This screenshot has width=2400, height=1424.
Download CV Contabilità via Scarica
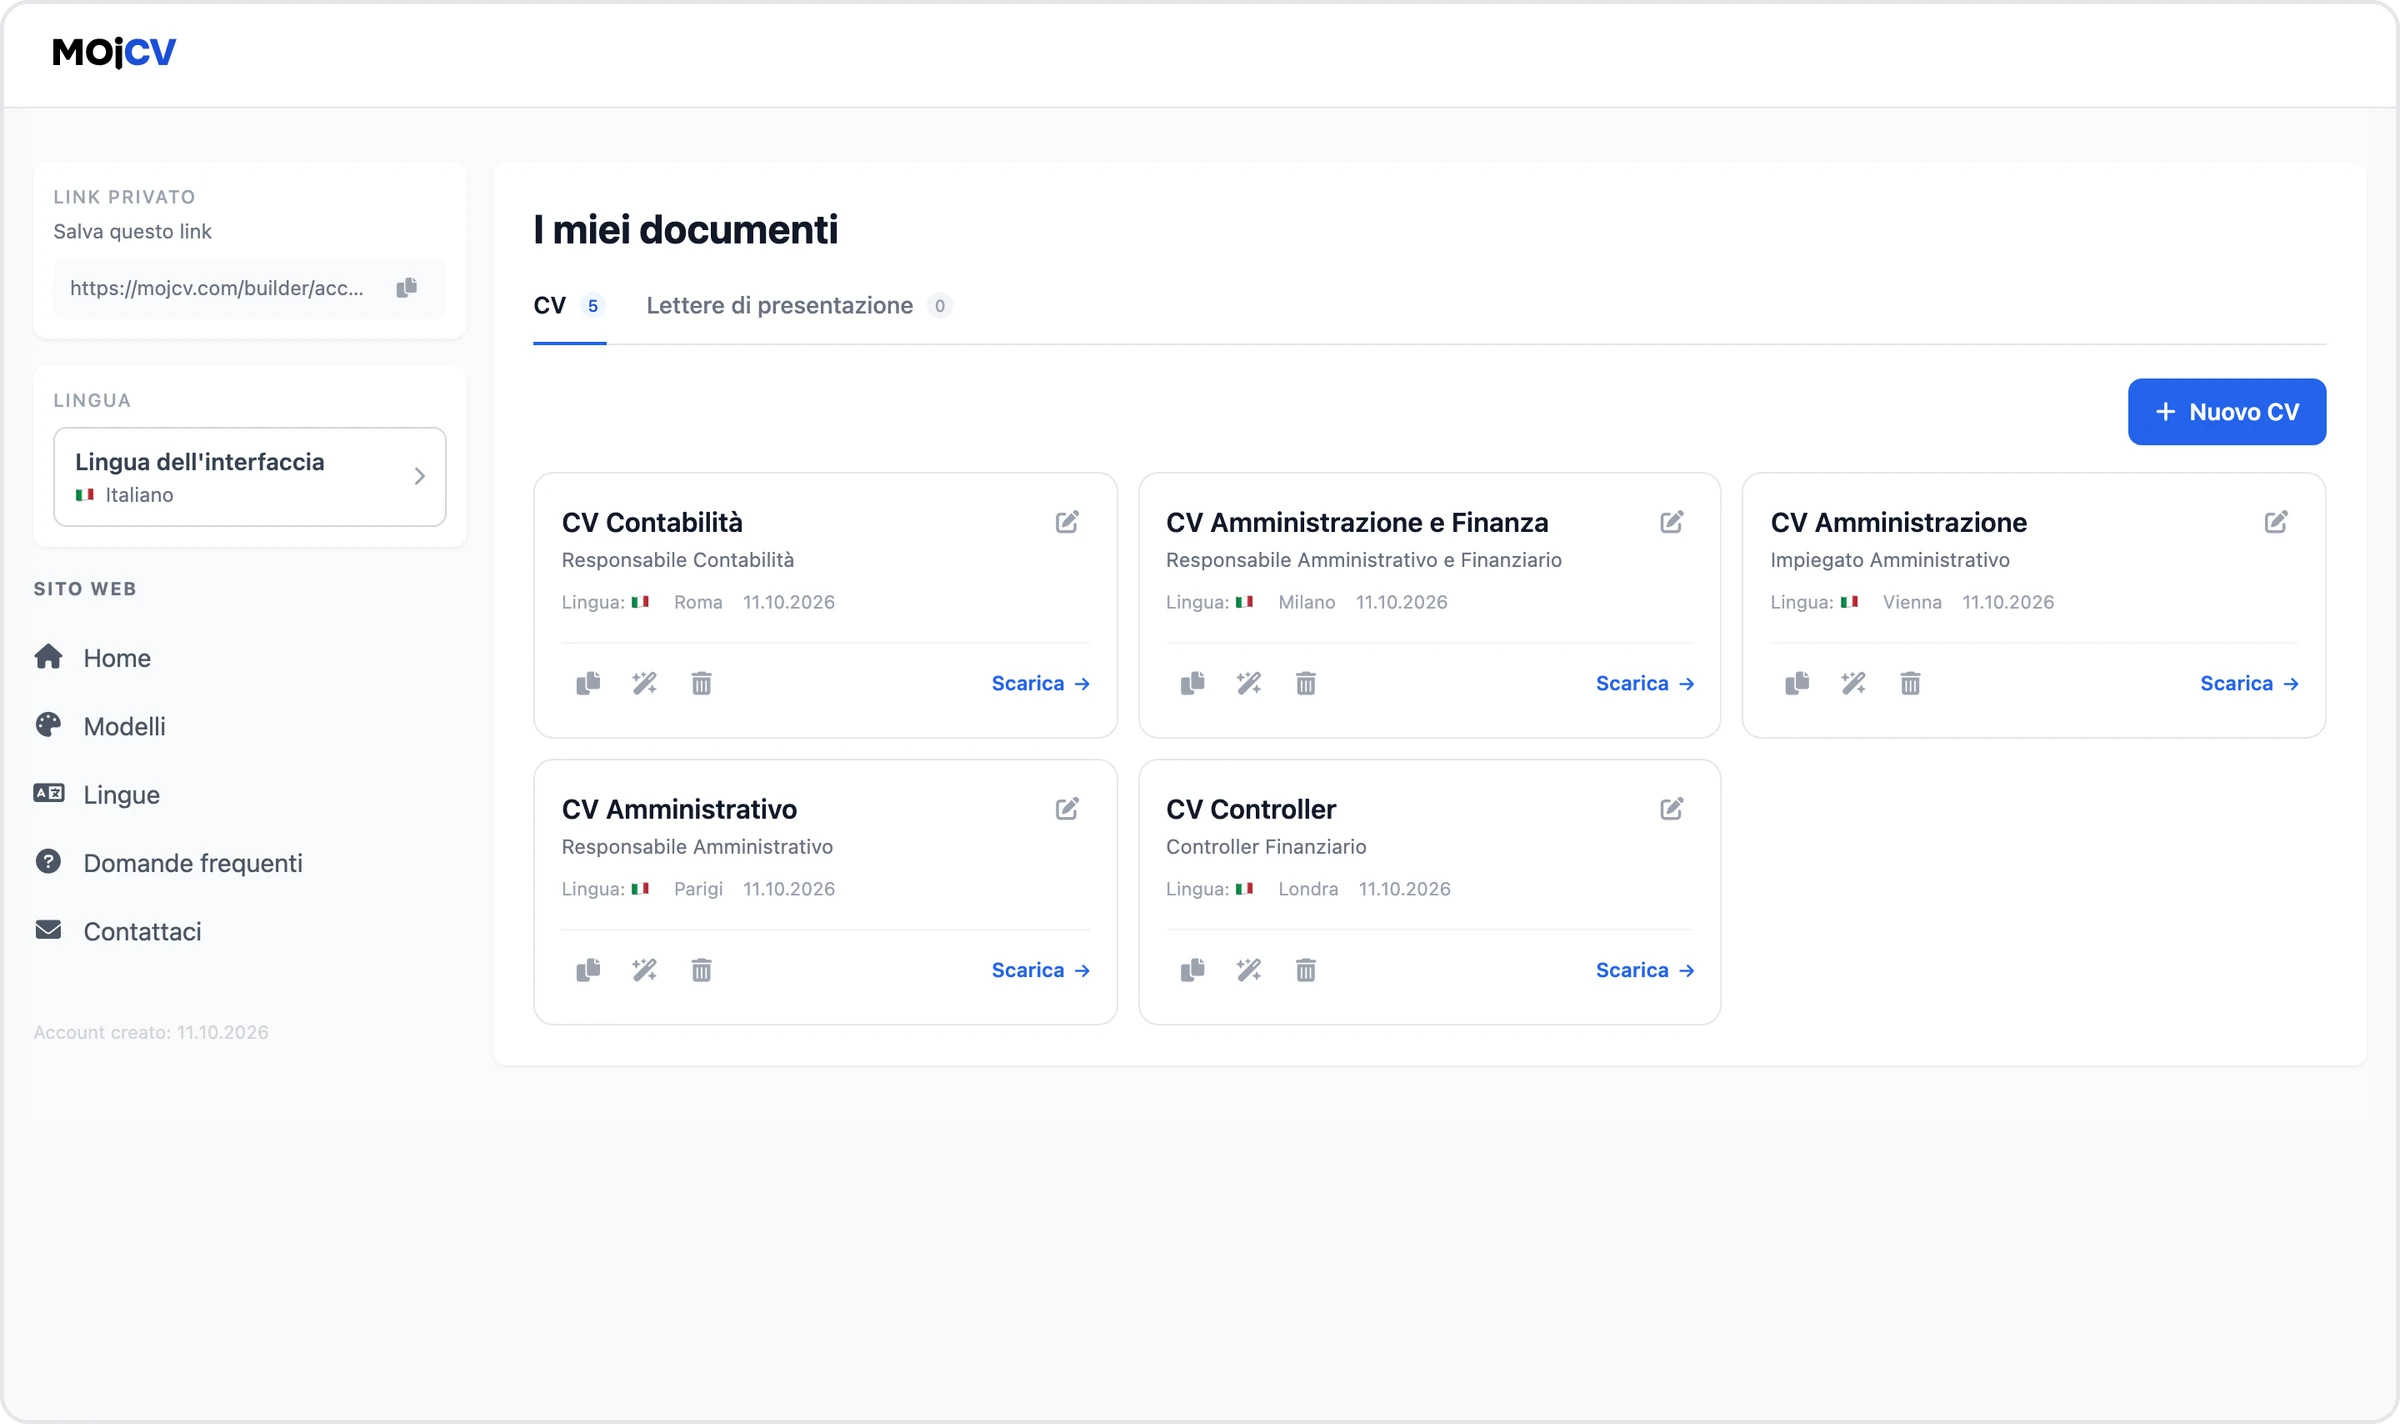[x=1041, y=684]
